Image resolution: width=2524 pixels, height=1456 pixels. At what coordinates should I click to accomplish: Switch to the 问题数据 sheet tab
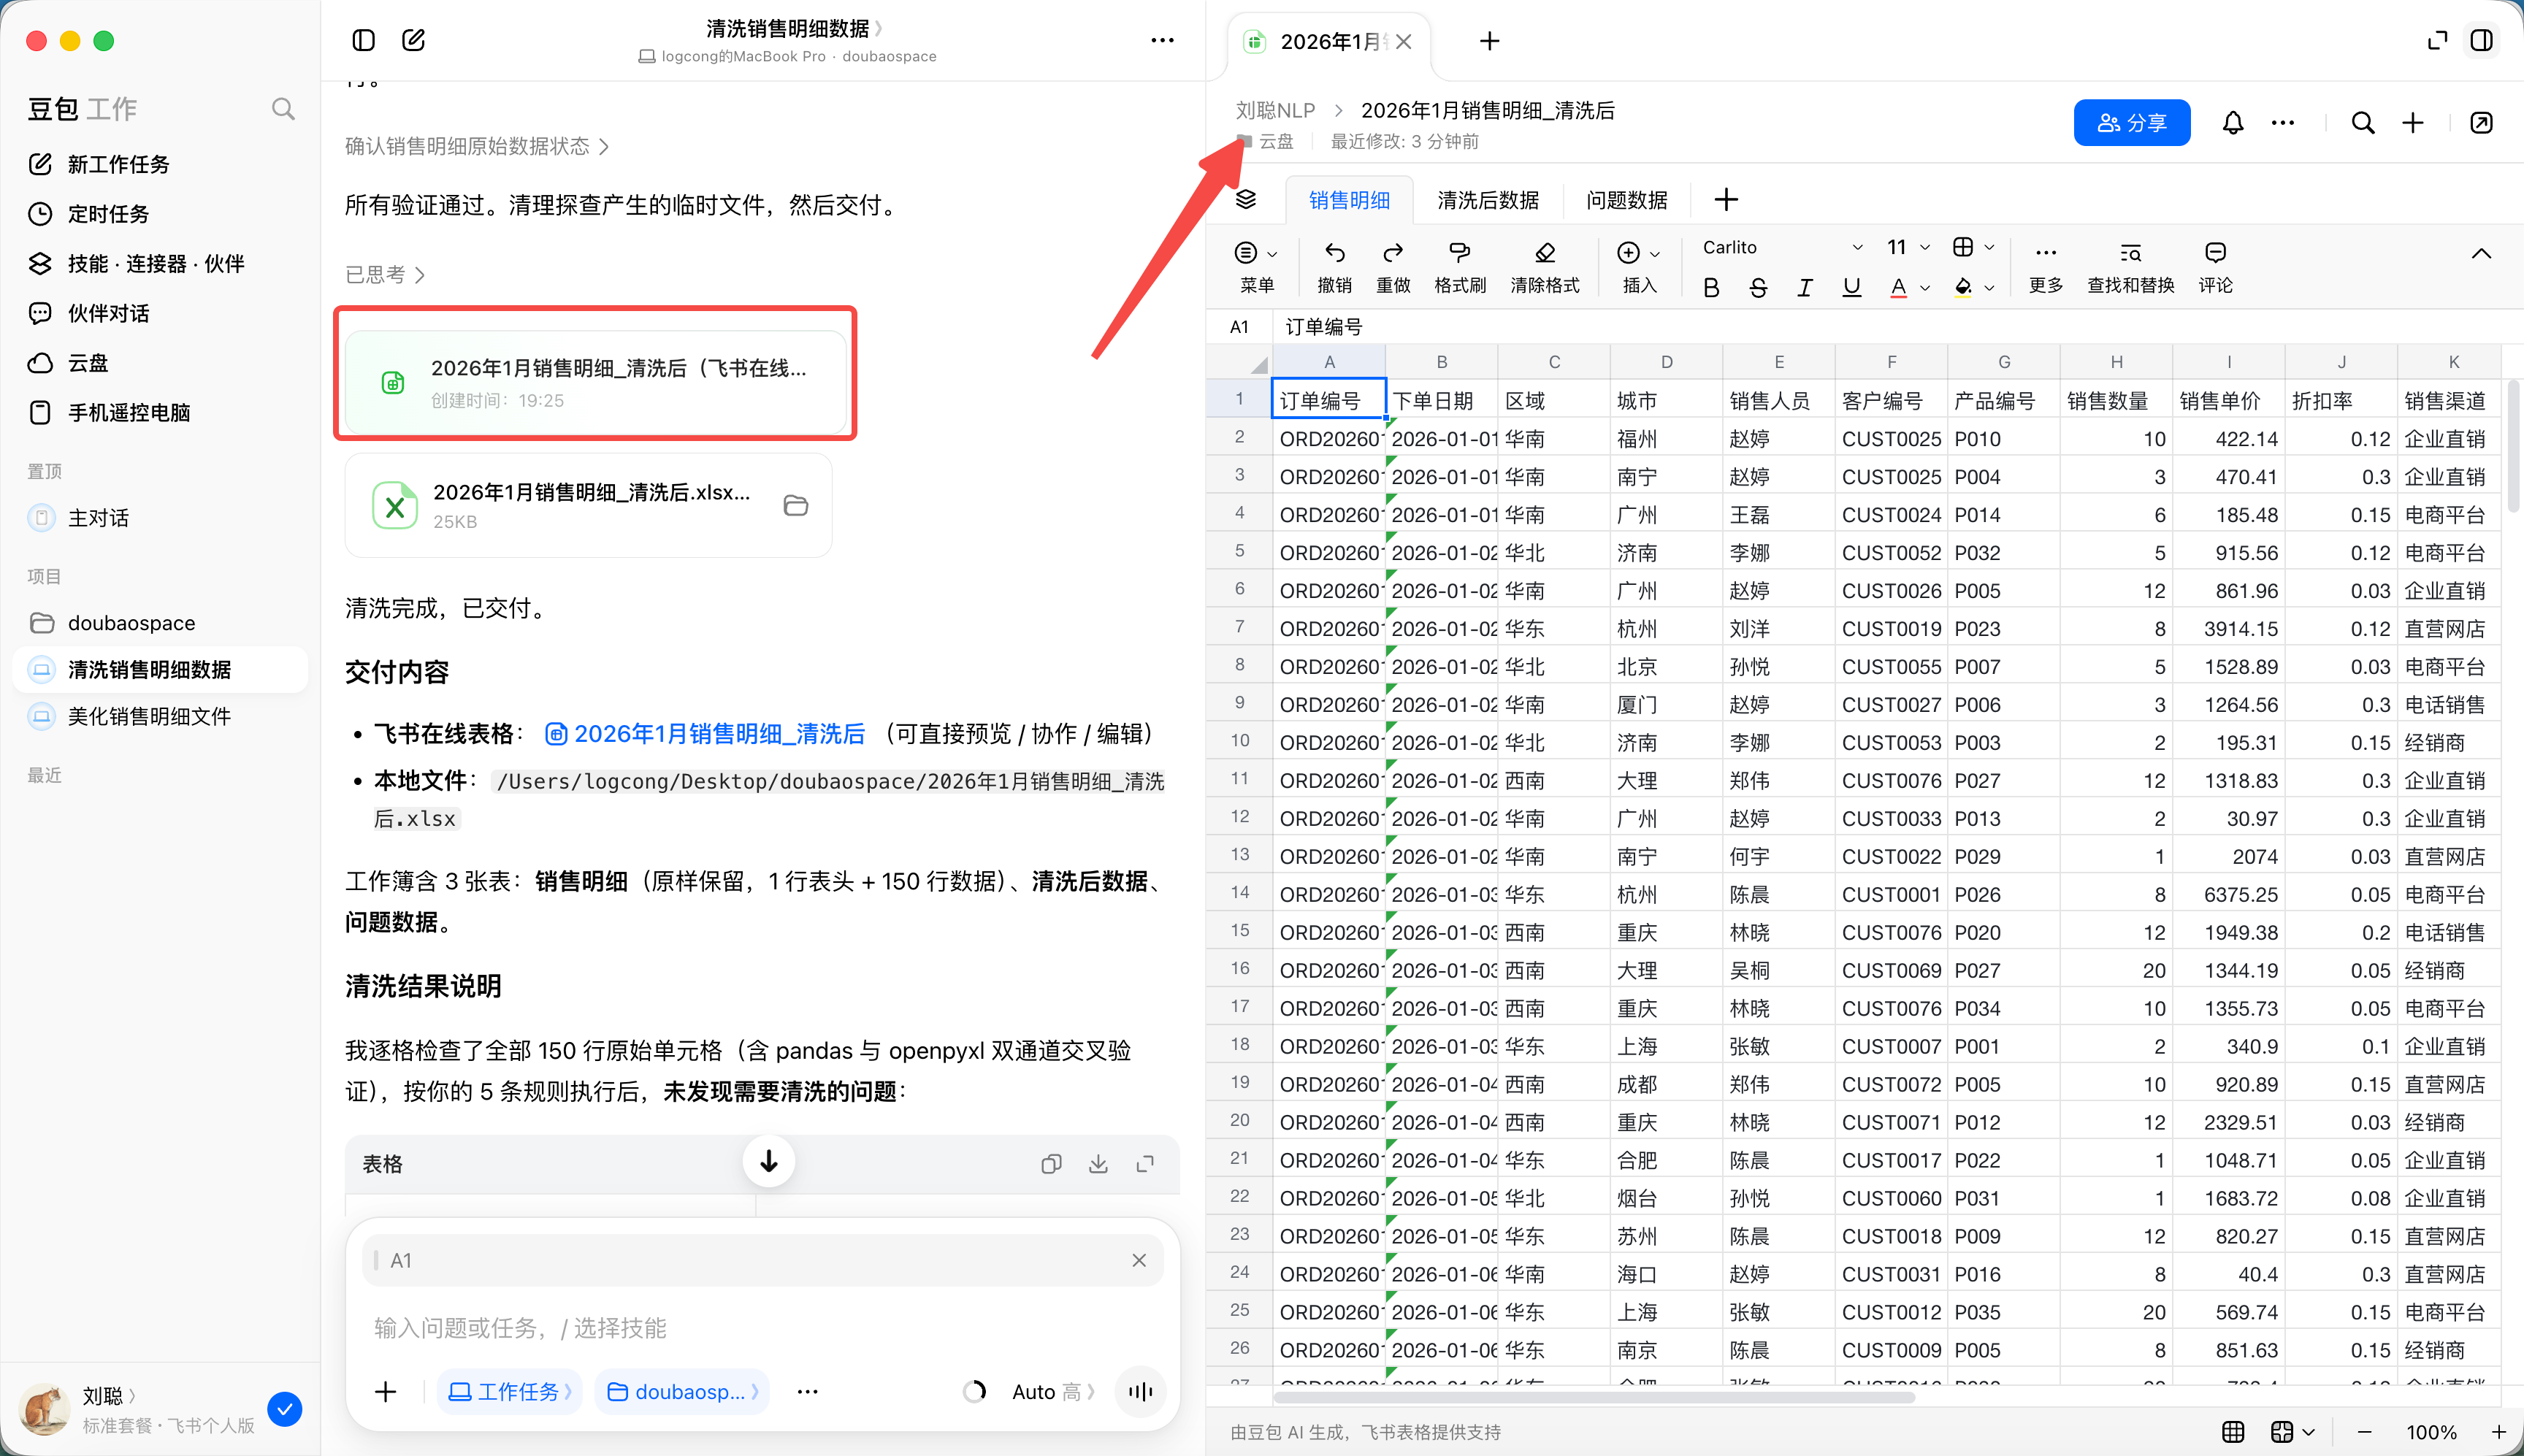point(1626,200)
